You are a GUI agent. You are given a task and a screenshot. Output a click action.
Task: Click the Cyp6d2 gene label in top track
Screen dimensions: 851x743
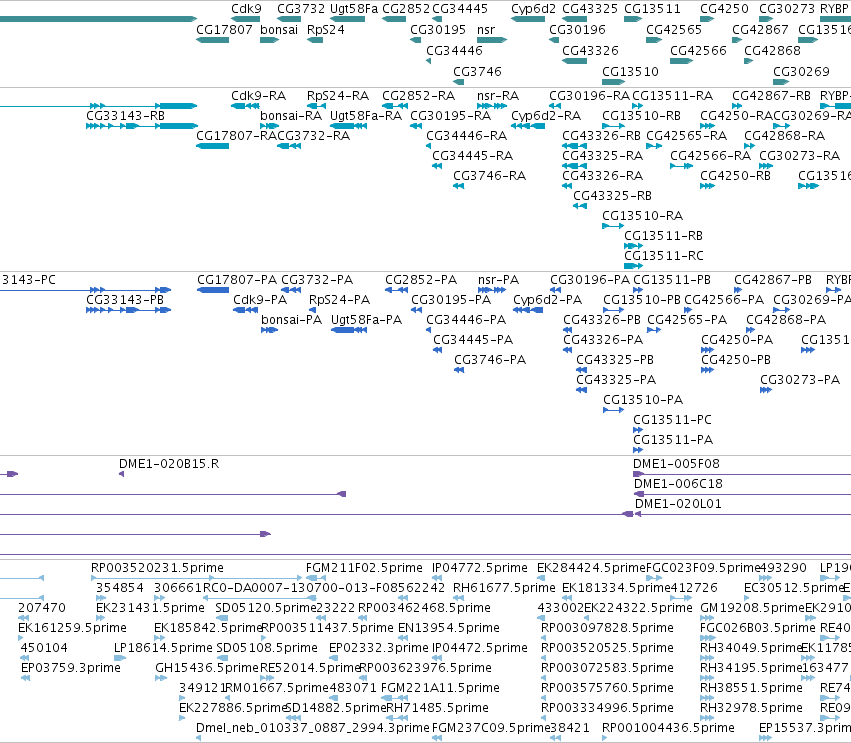534,9
